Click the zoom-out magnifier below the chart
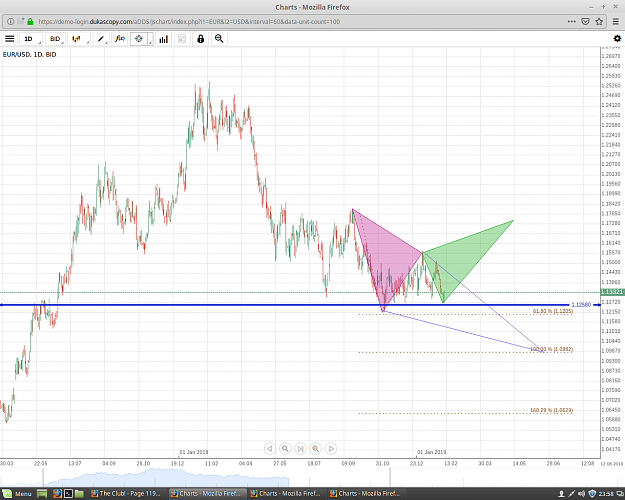This screenshot has width=625, height=500. 285,449
